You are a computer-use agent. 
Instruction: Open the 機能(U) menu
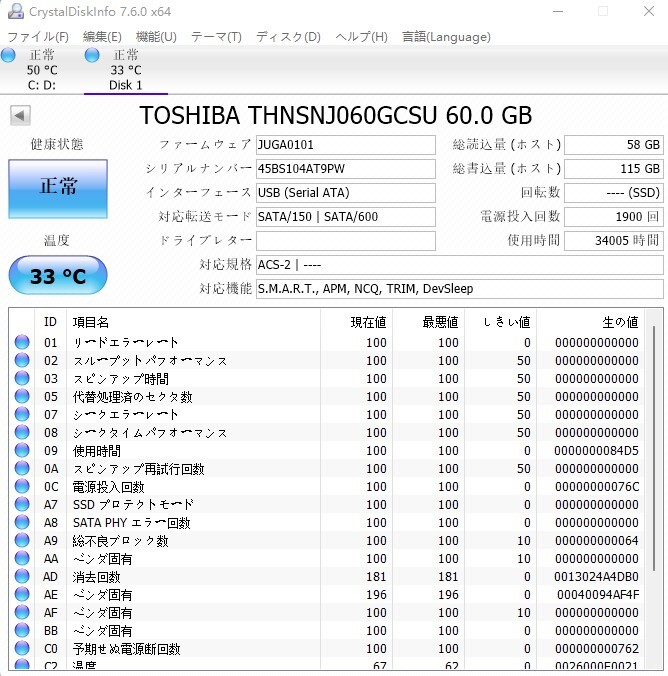[156, 37]
